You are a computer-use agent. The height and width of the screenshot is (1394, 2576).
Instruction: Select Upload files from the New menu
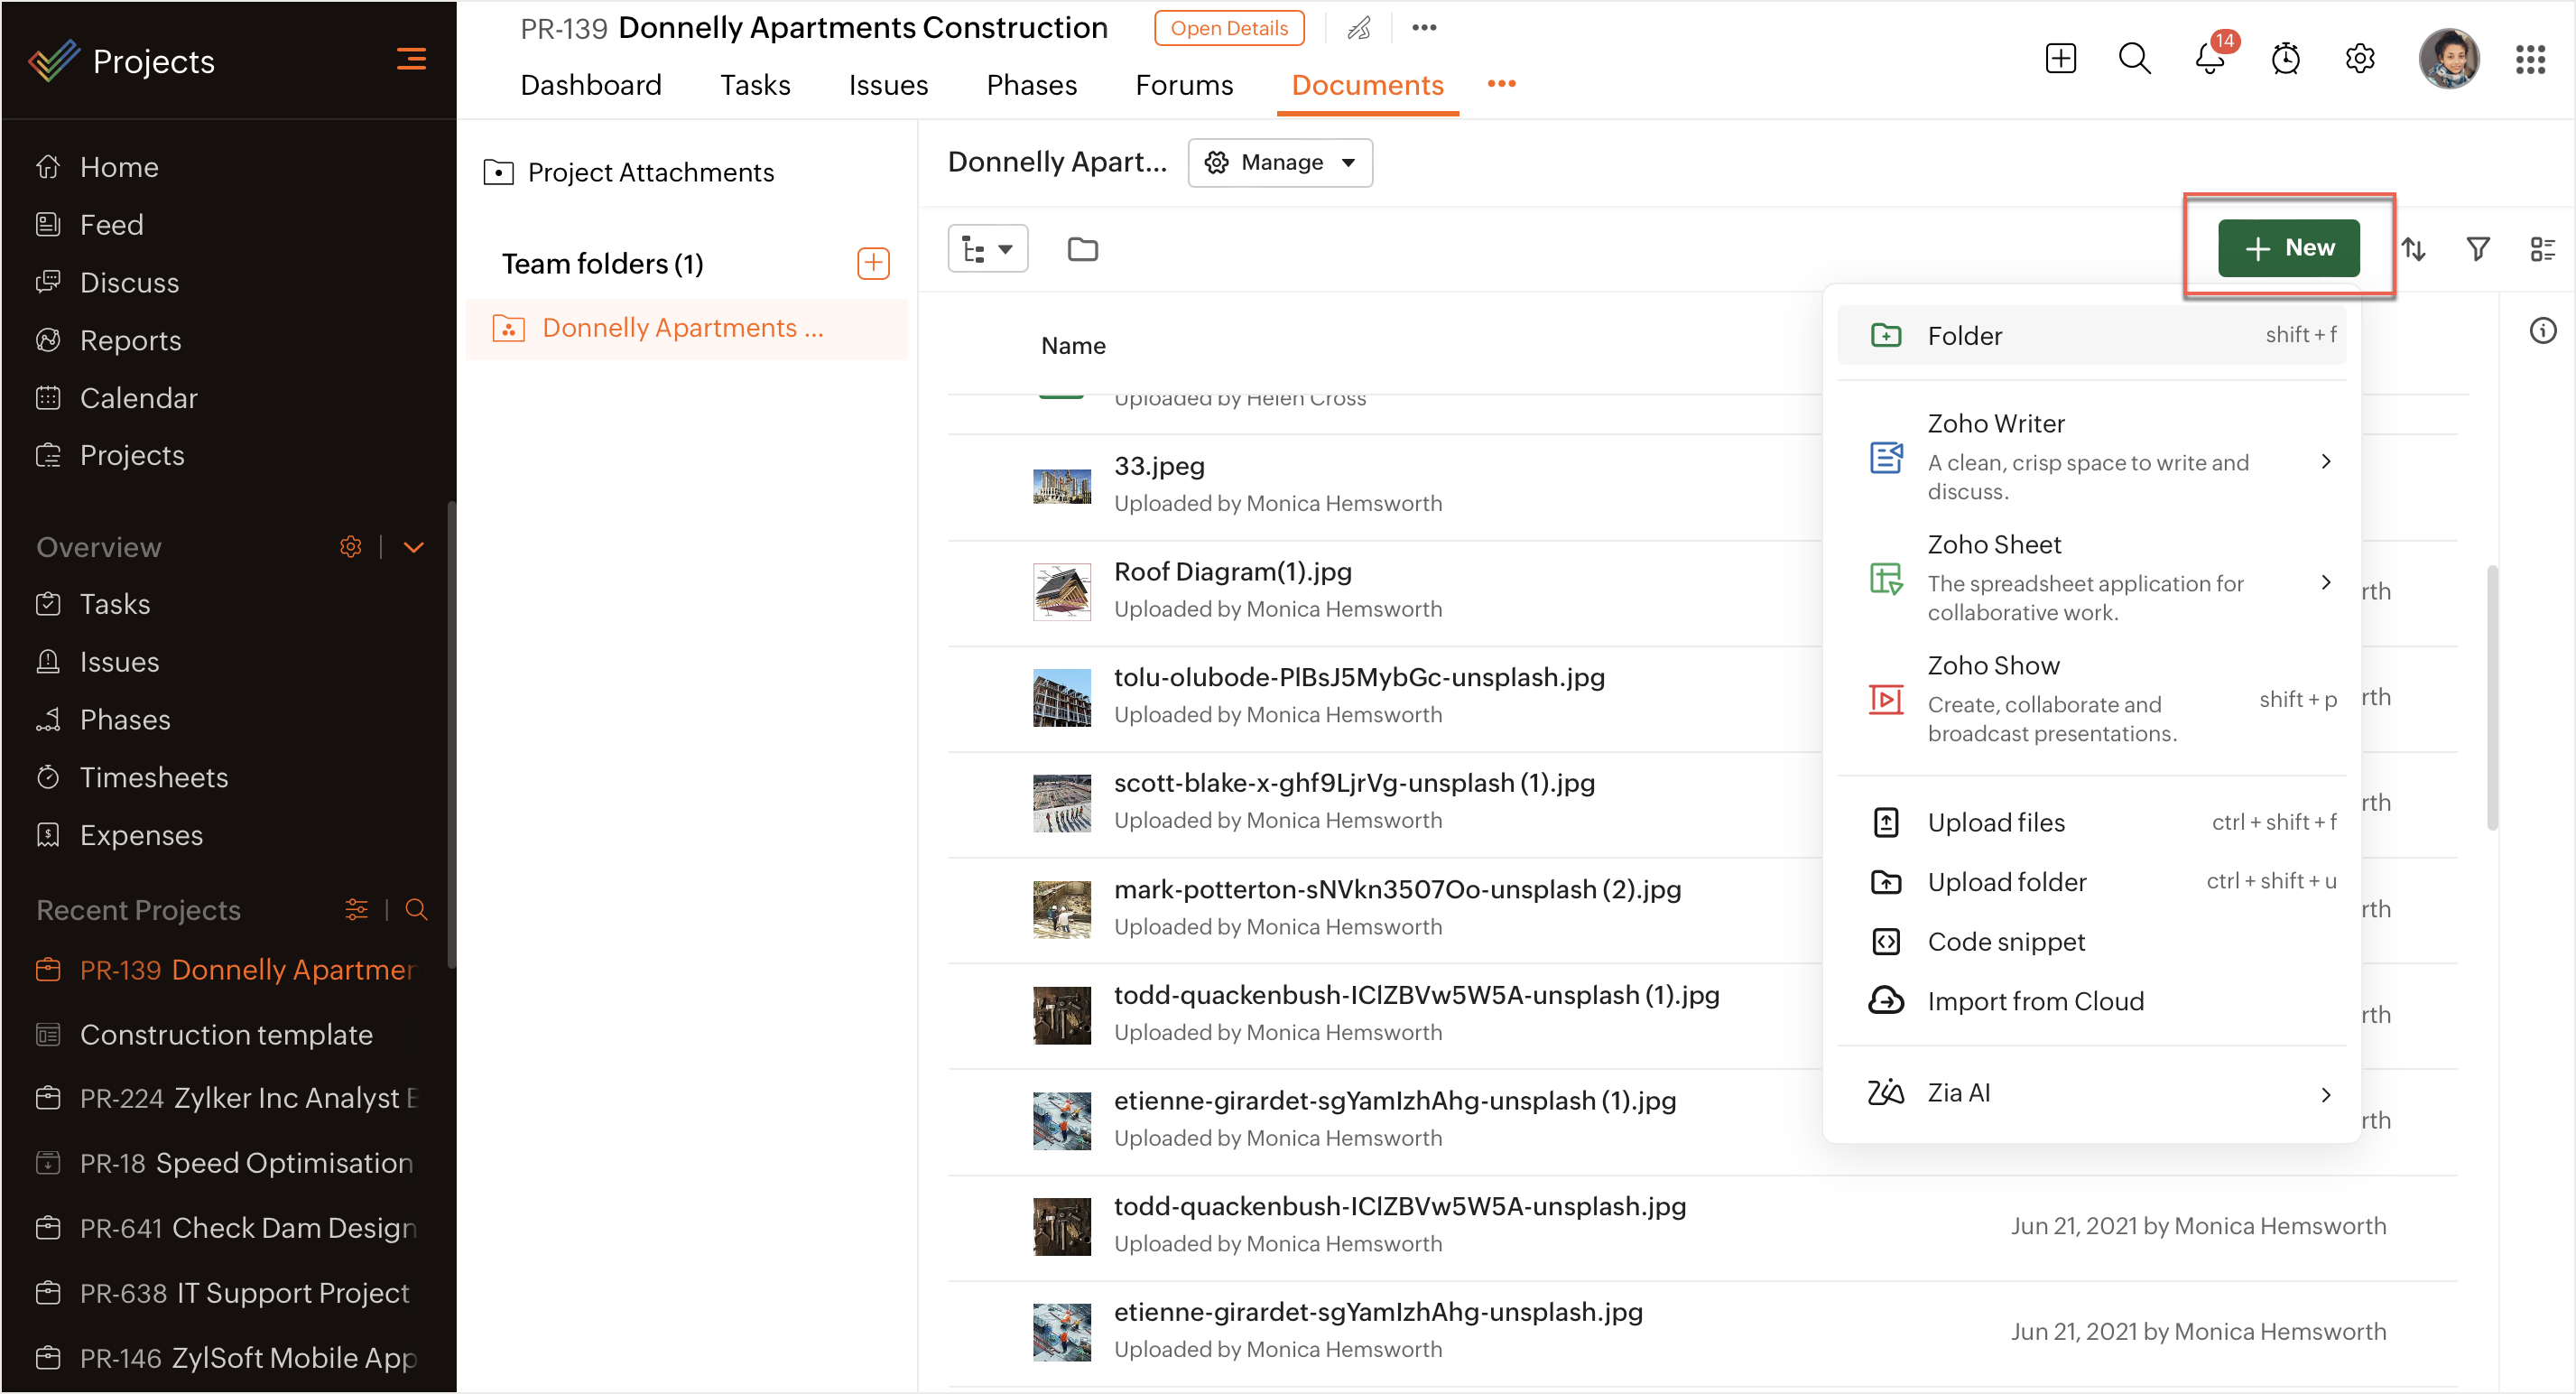(x=1996, y=822)
